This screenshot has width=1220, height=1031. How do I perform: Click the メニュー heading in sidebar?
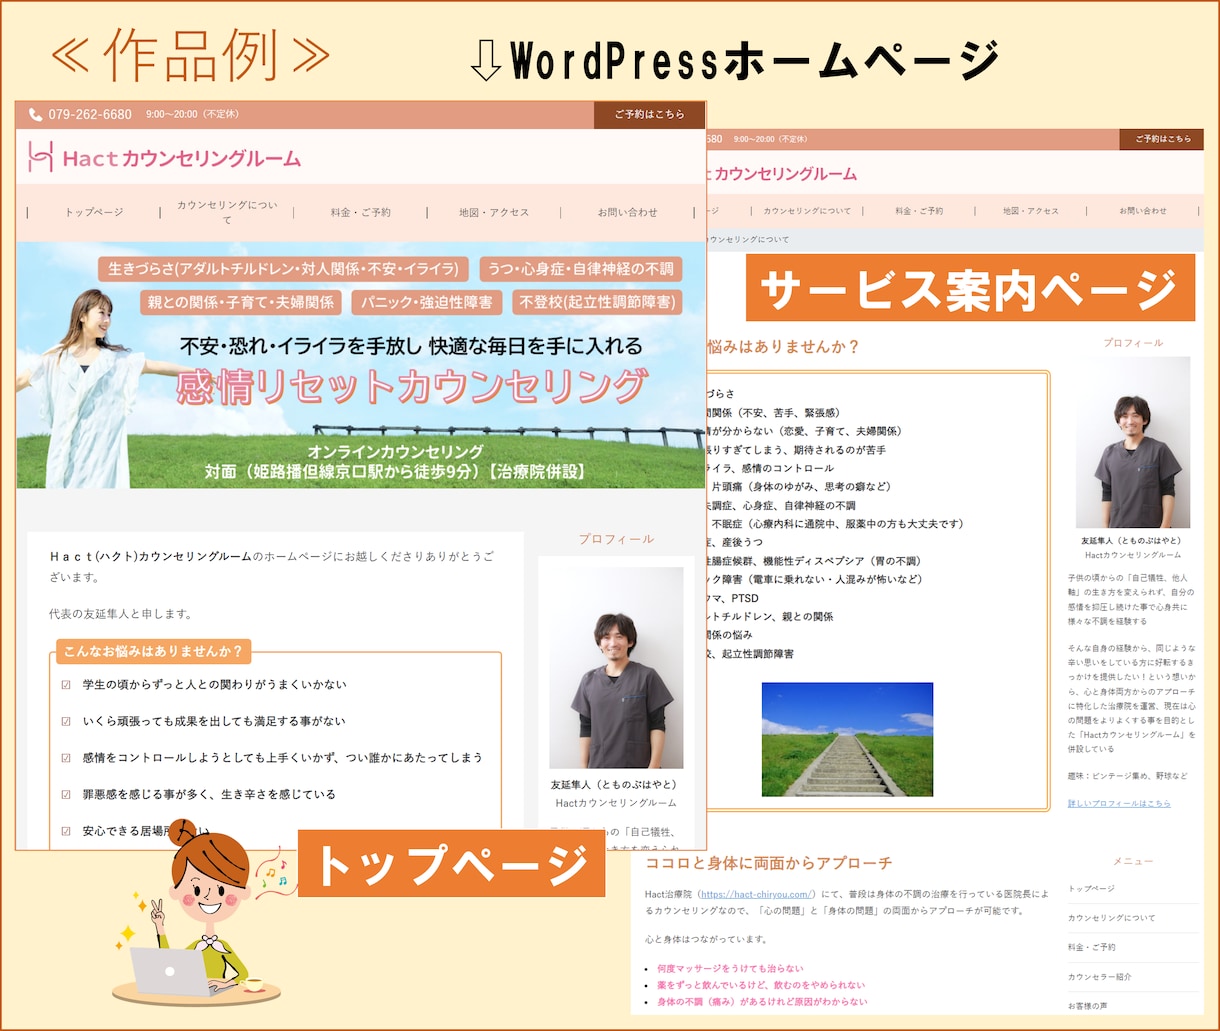tap(1133, 861)
